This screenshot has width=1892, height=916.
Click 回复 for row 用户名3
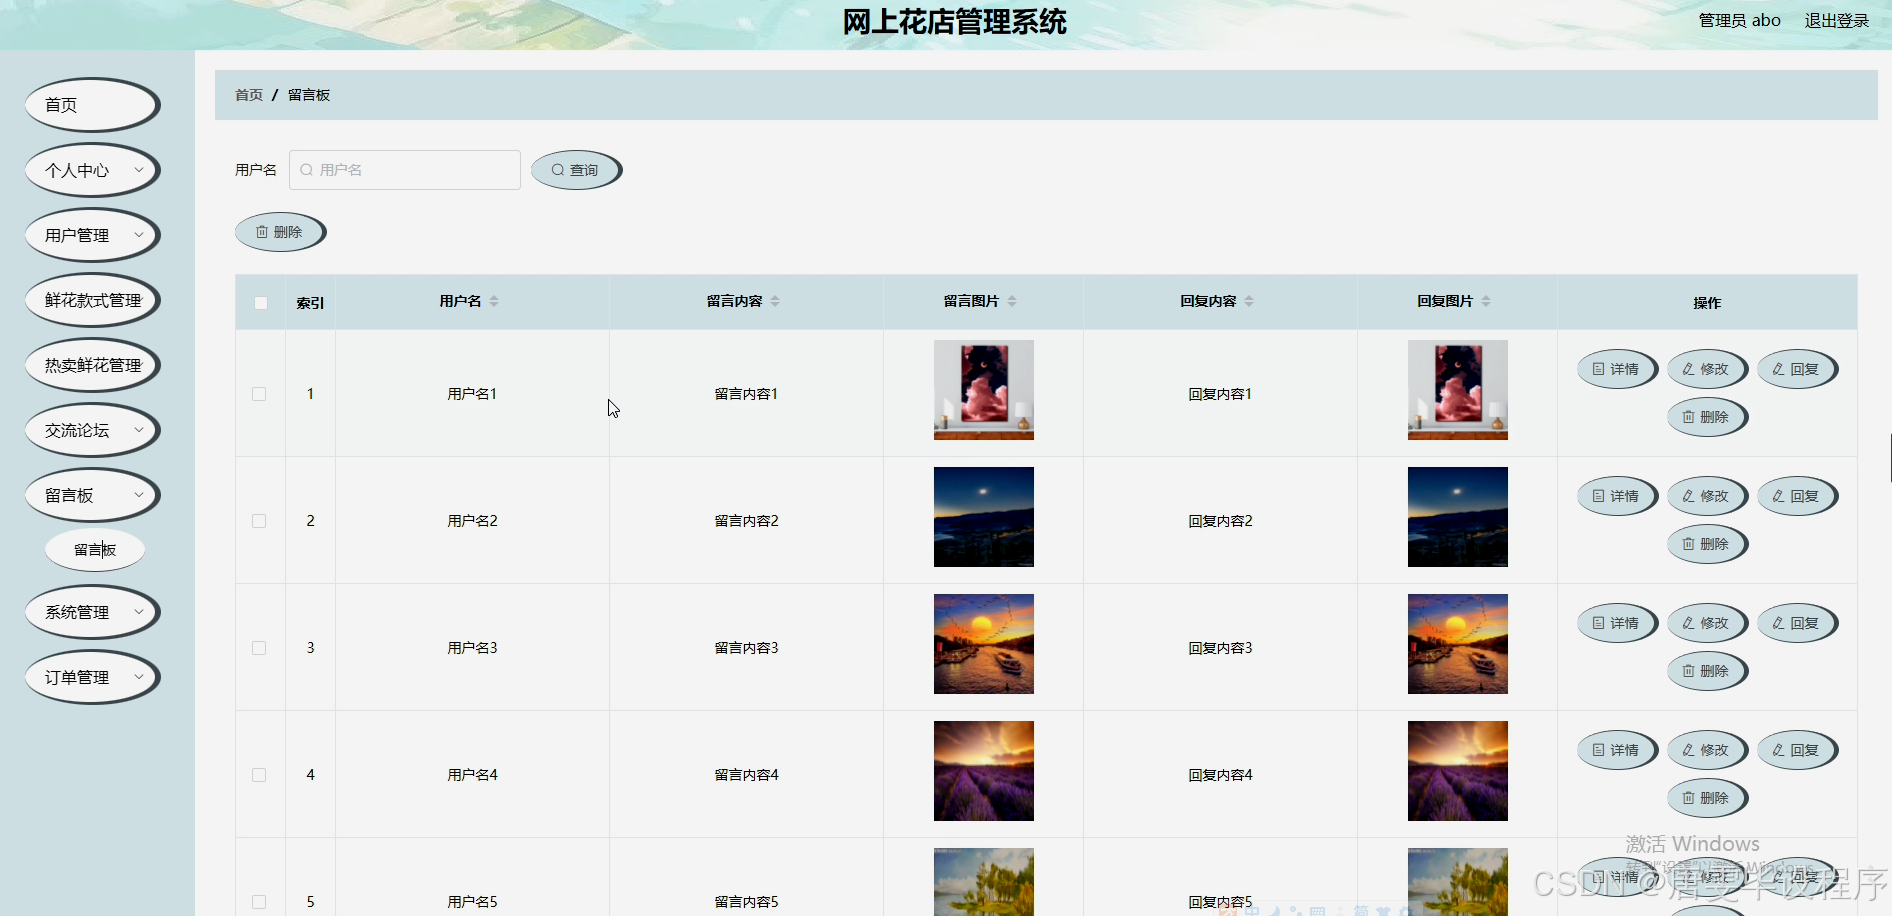click(1797, 623)
